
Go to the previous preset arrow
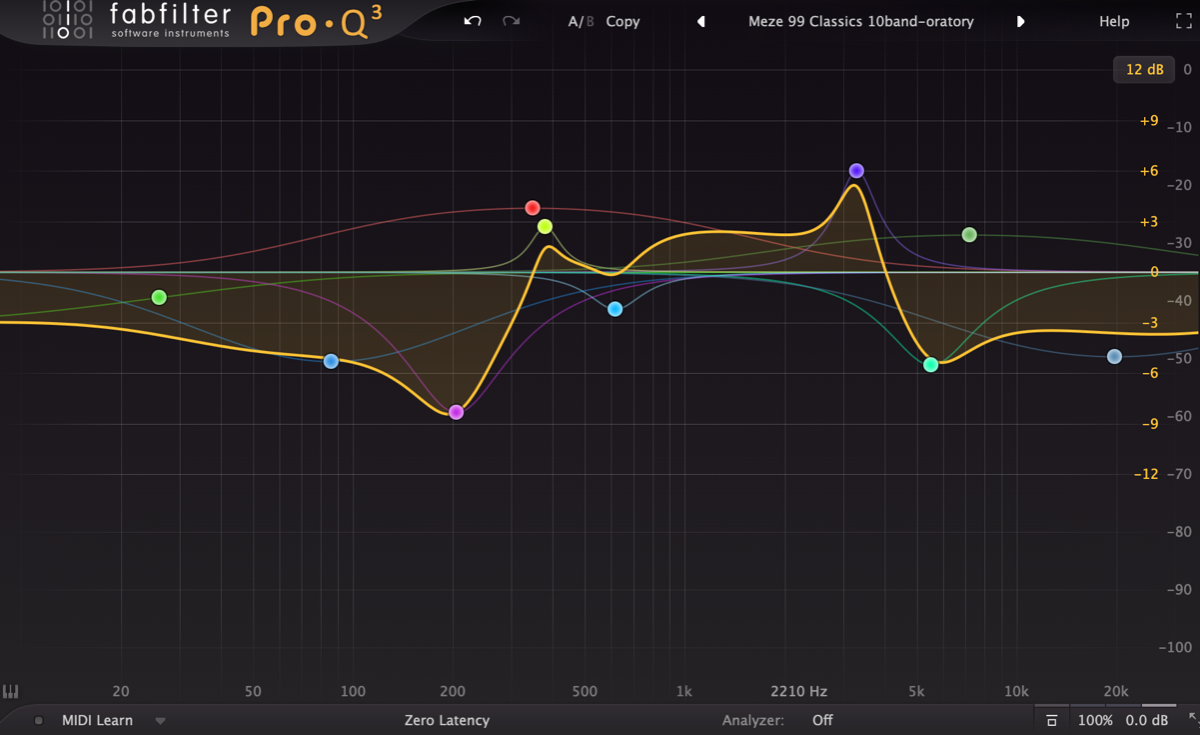click(x=701, y=21)
